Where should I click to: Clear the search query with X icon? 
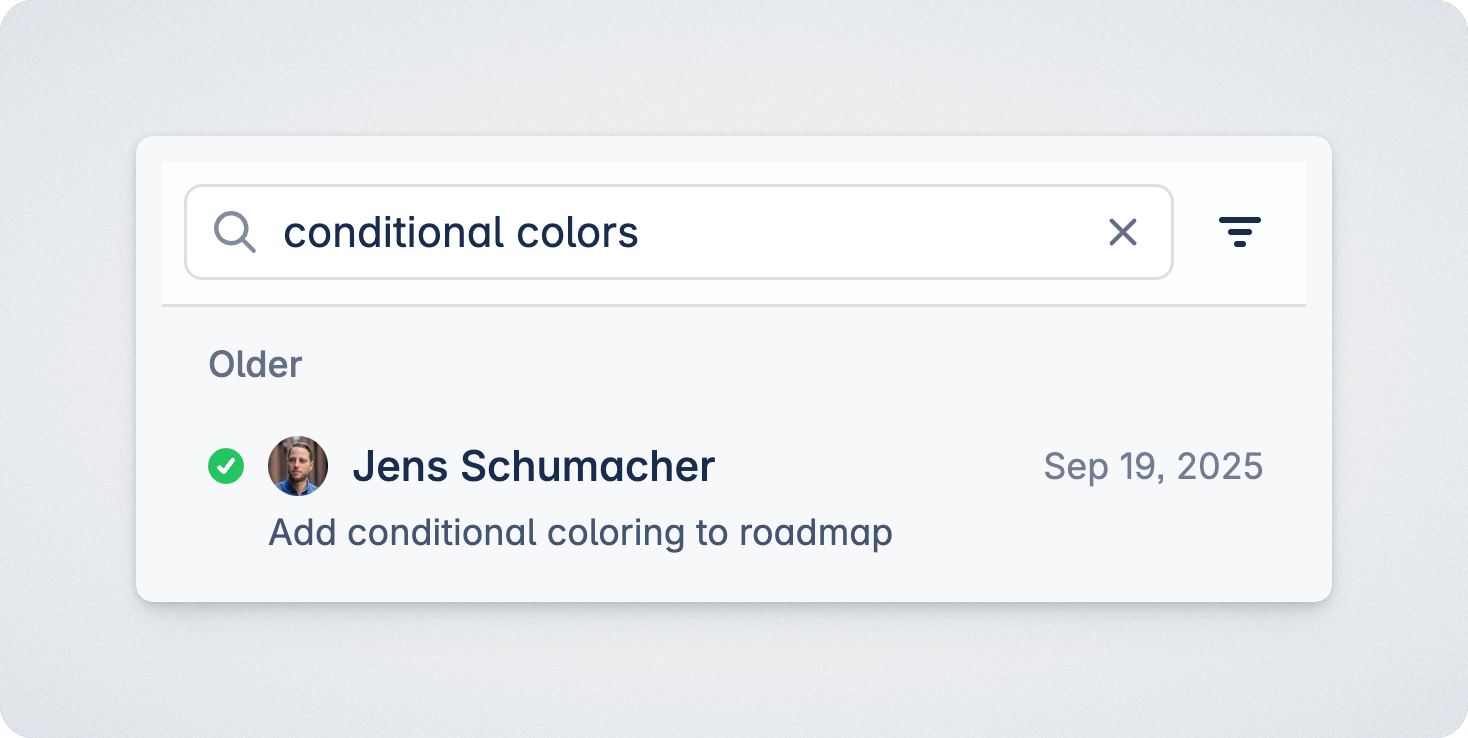coord(1123,233)
